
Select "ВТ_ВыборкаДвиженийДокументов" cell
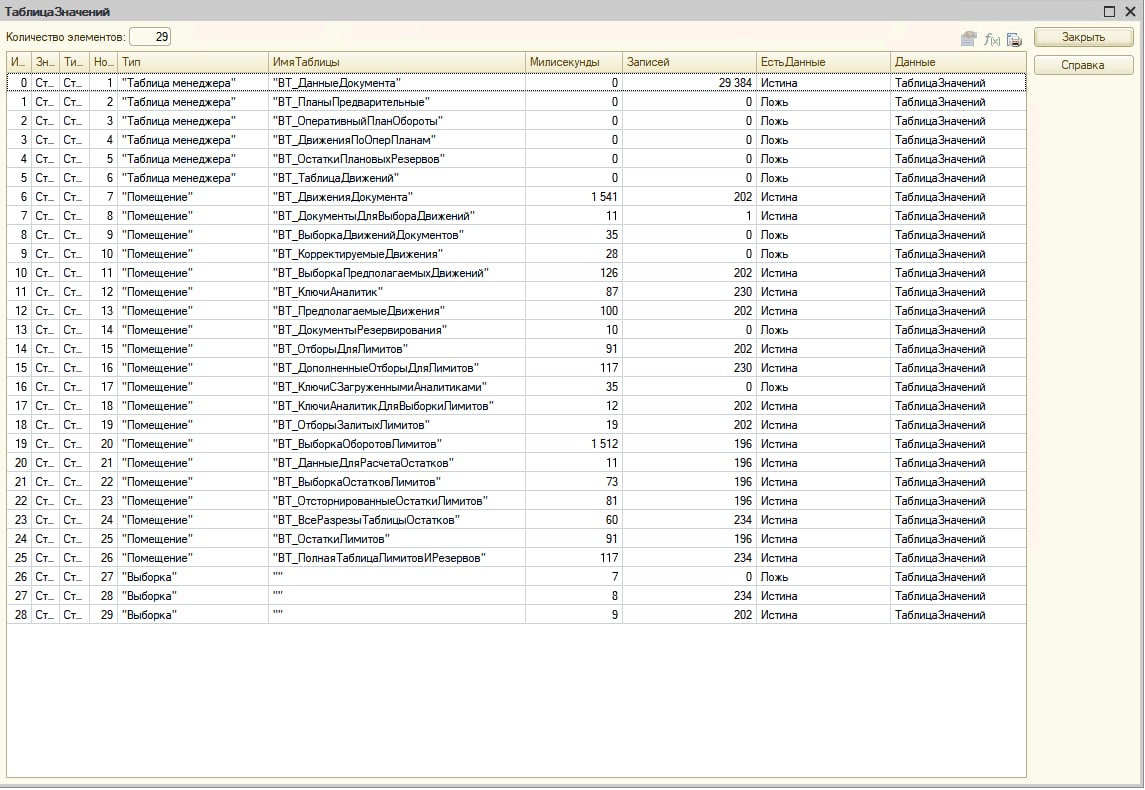397,235
